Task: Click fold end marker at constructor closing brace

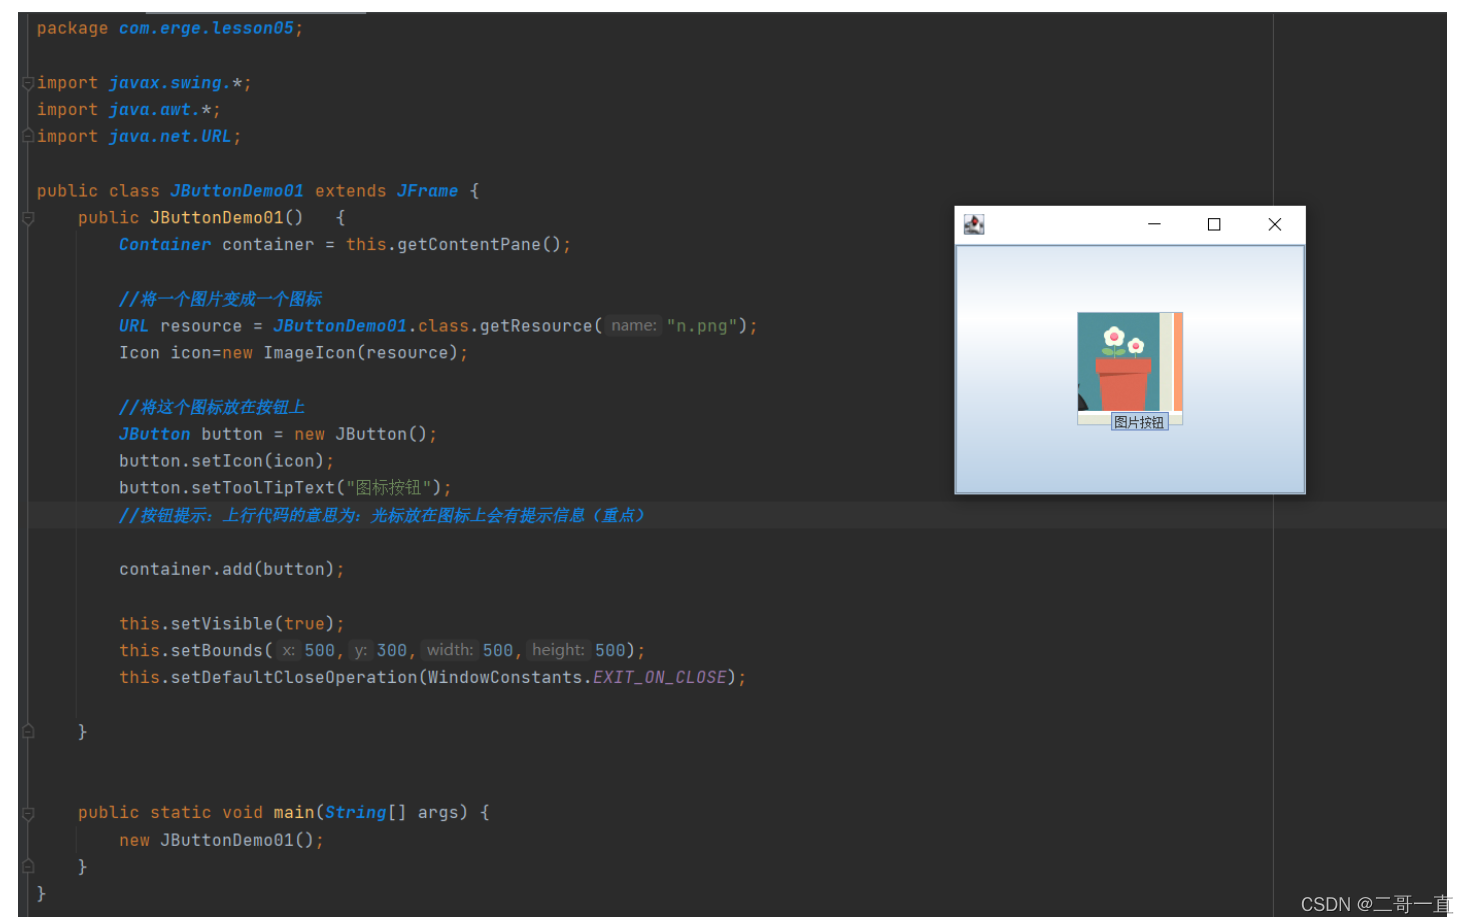Action: click(x=28, y=732)
